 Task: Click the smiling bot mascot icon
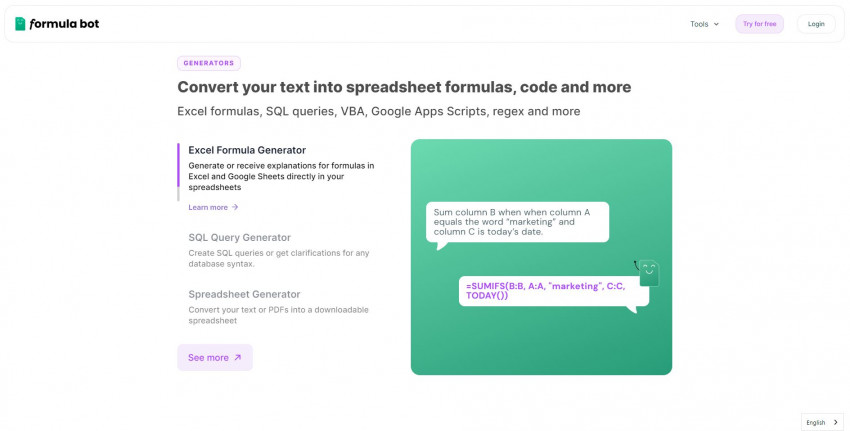click(648, 270)
